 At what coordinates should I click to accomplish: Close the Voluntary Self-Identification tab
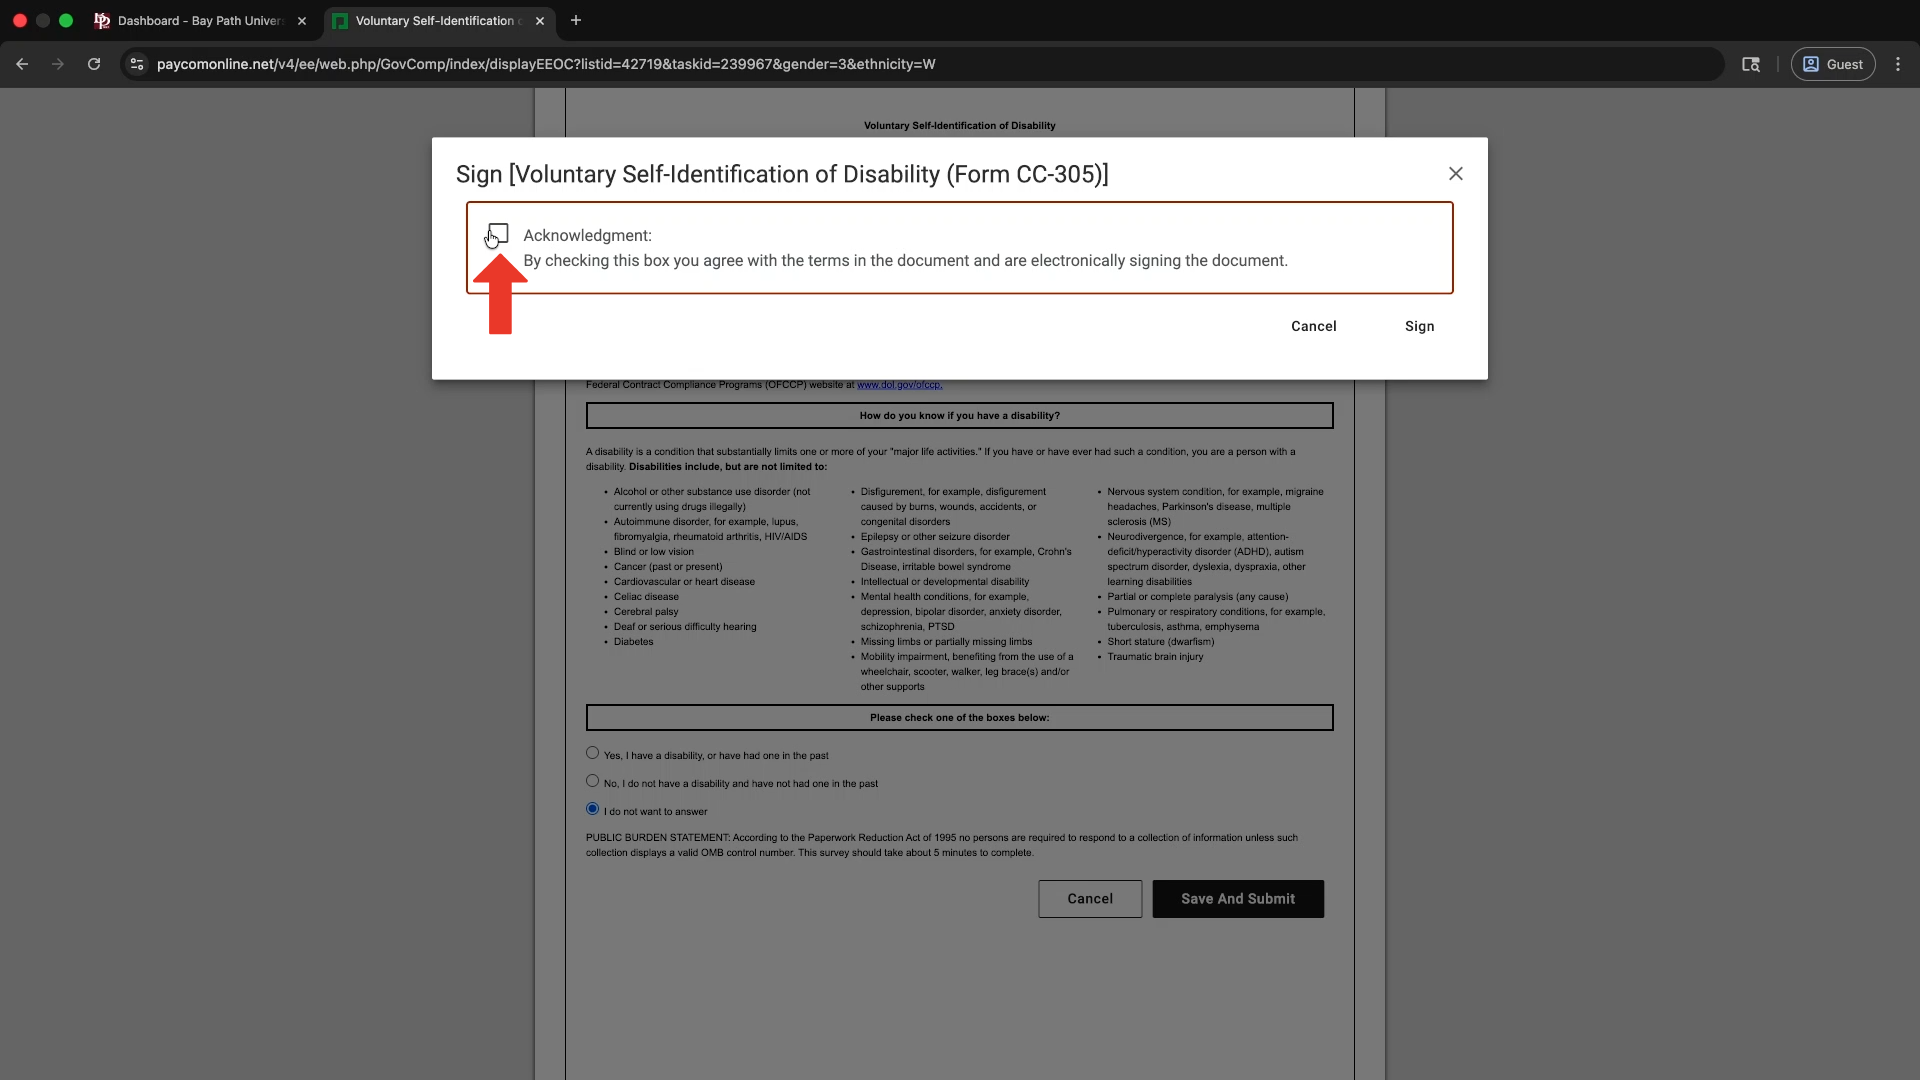click(x=540, y=21)
